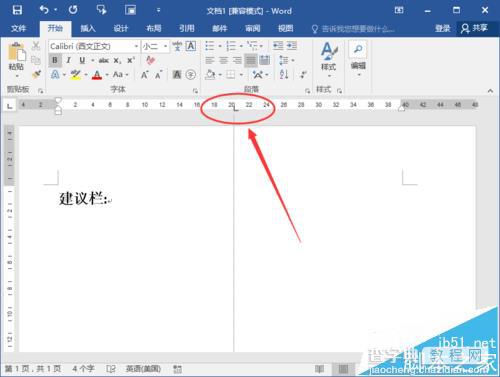Open the Asian layout options
This screenshot has height=377, width=500.
click(x=258, y=74)
